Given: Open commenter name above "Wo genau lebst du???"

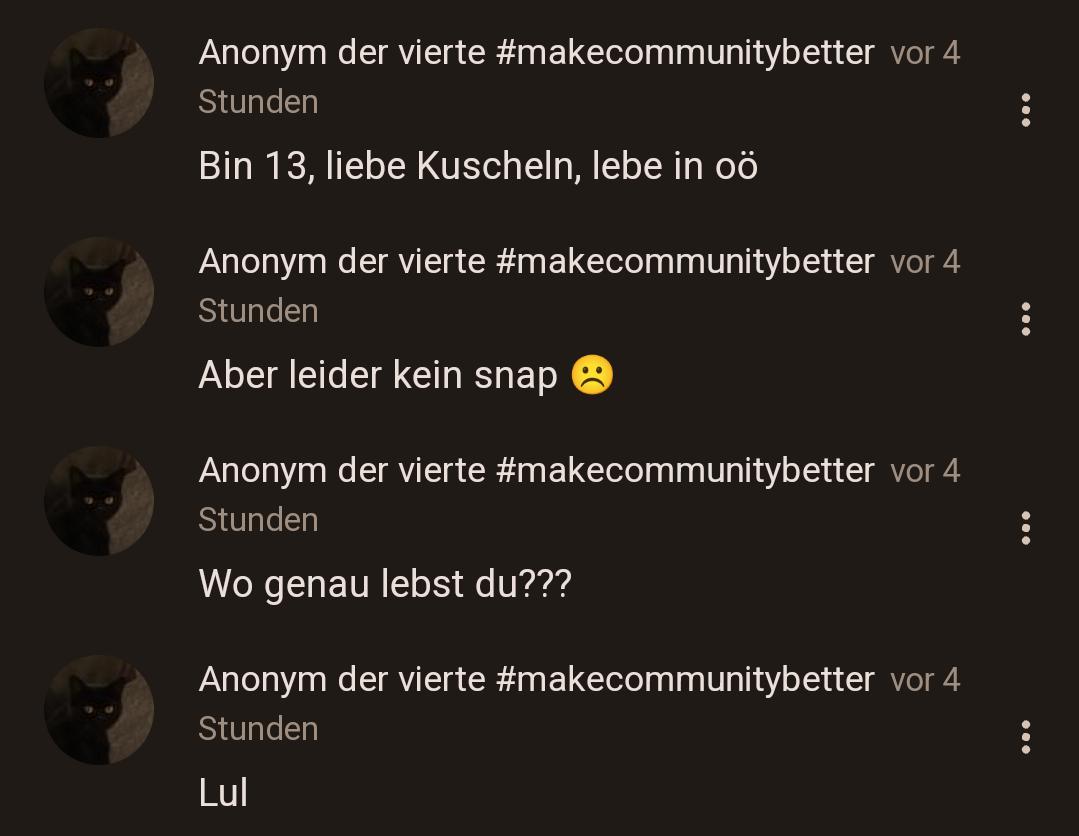Looking at the screenshot, I should coord(536,471).
